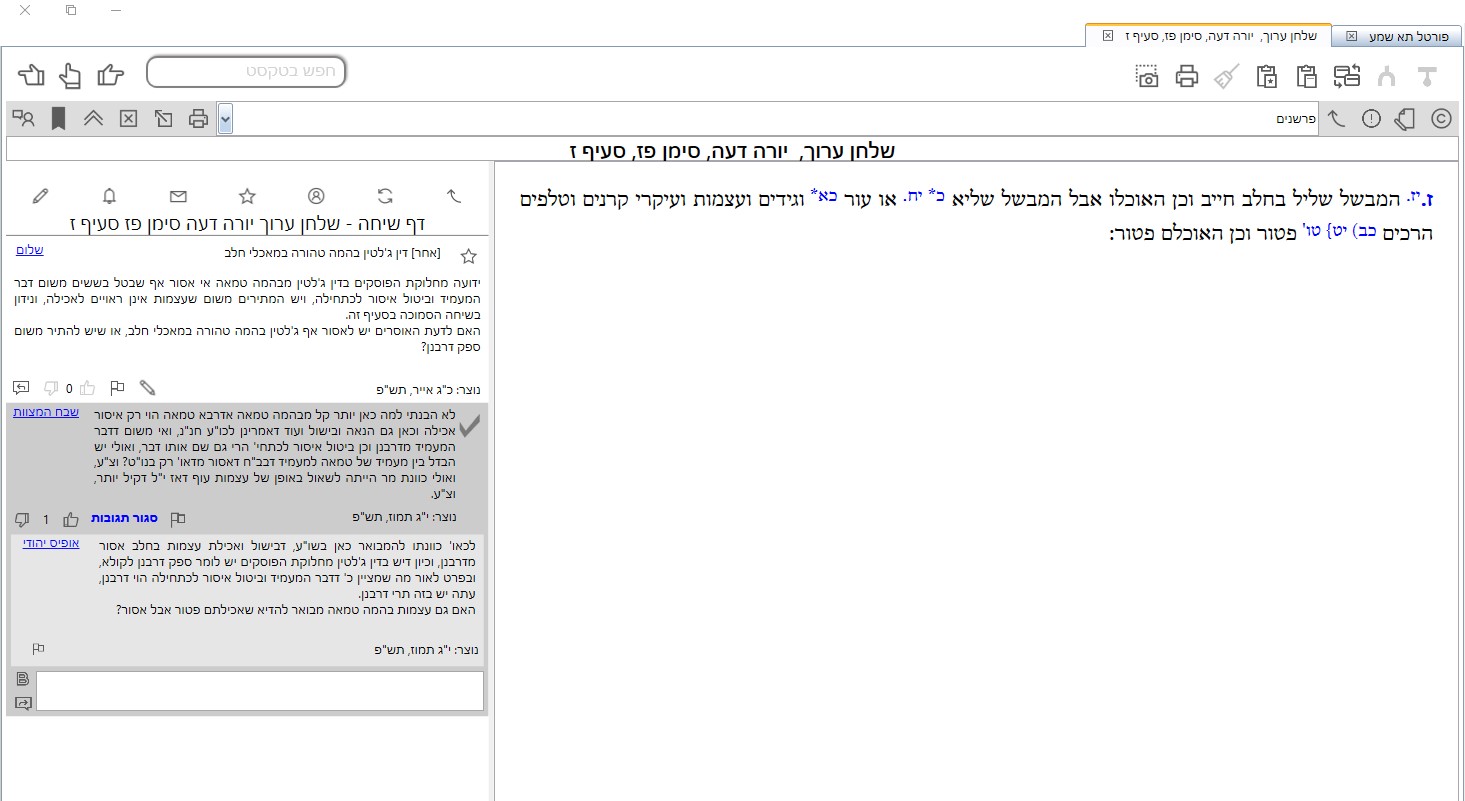The image size is (1465, 801).
Task: Click the exclamation info circle icon
Action: click(1371, 119)
